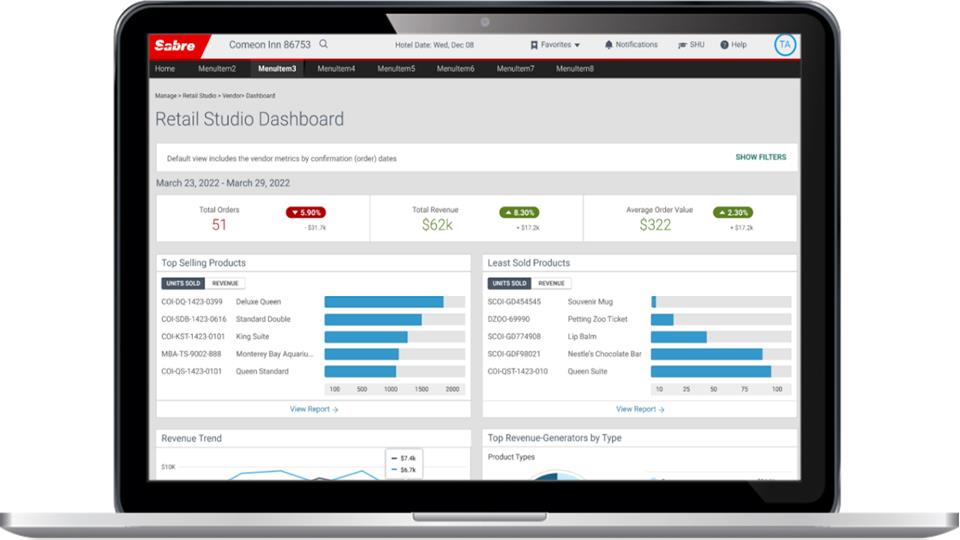The image size is (960, 540).
Task: Click the SHU graduation cap icon
Action: 683,45
